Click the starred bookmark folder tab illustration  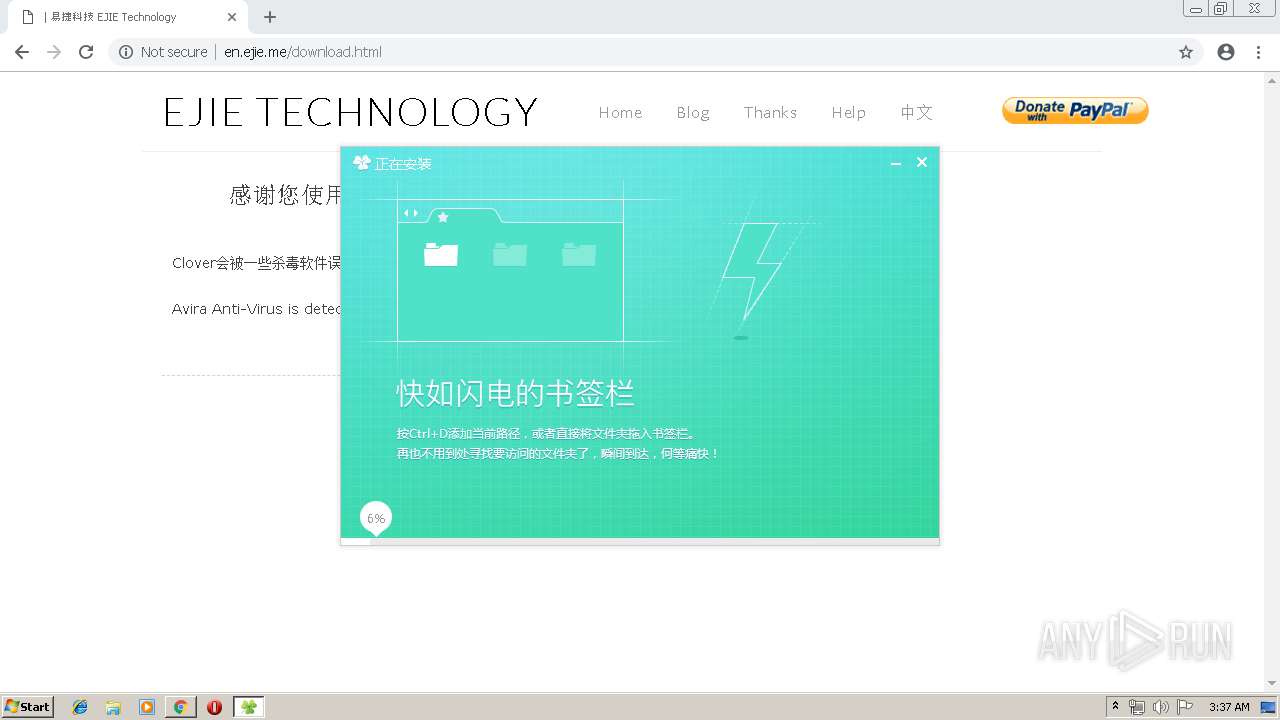(x=464, y=215)
